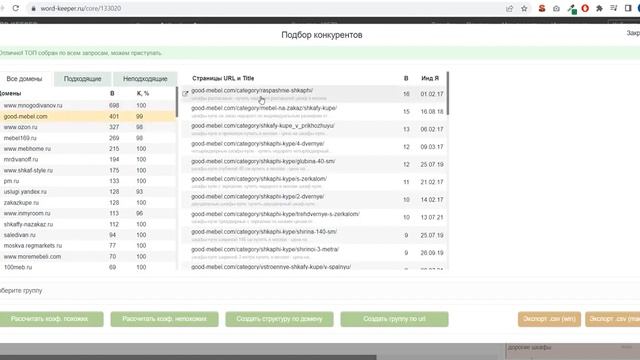Click the green pen extension icon
This screenshot has height=360, width=640.
click(x=571, y=9)
